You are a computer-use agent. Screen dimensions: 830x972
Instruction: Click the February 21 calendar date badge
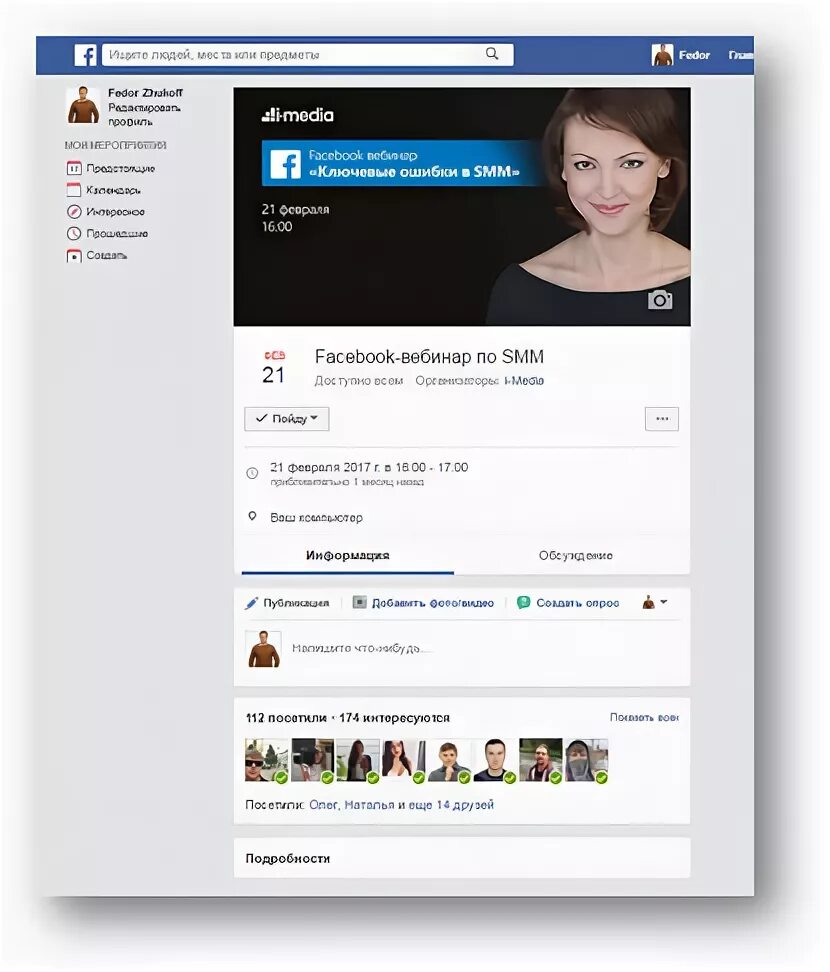click(273, 368)
